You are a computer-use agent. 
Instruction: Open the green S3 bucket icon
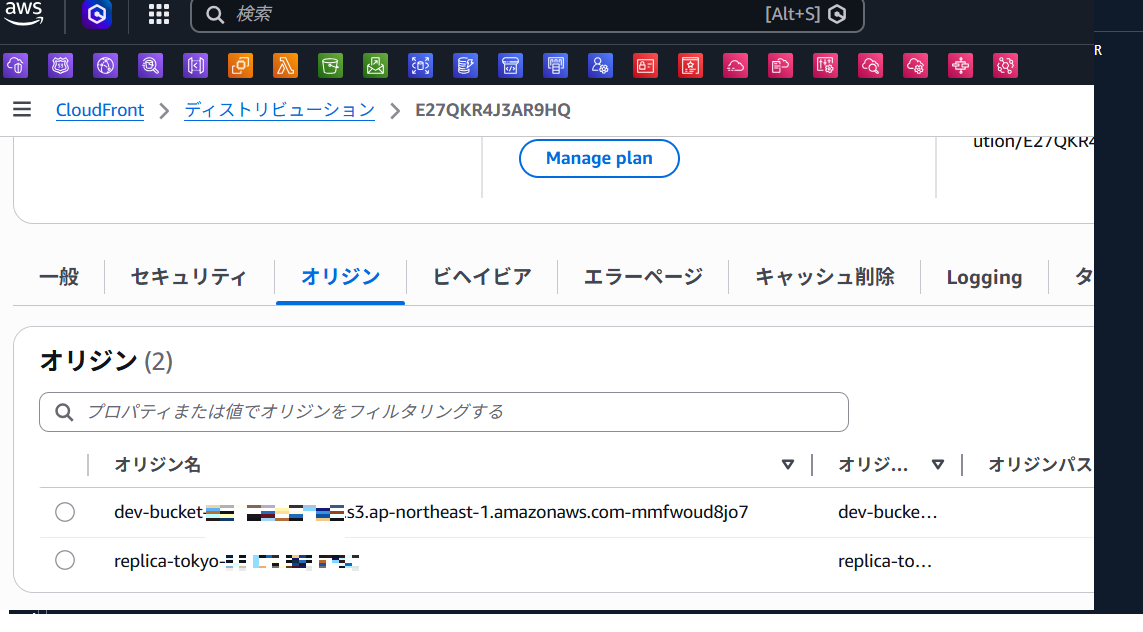330,65
